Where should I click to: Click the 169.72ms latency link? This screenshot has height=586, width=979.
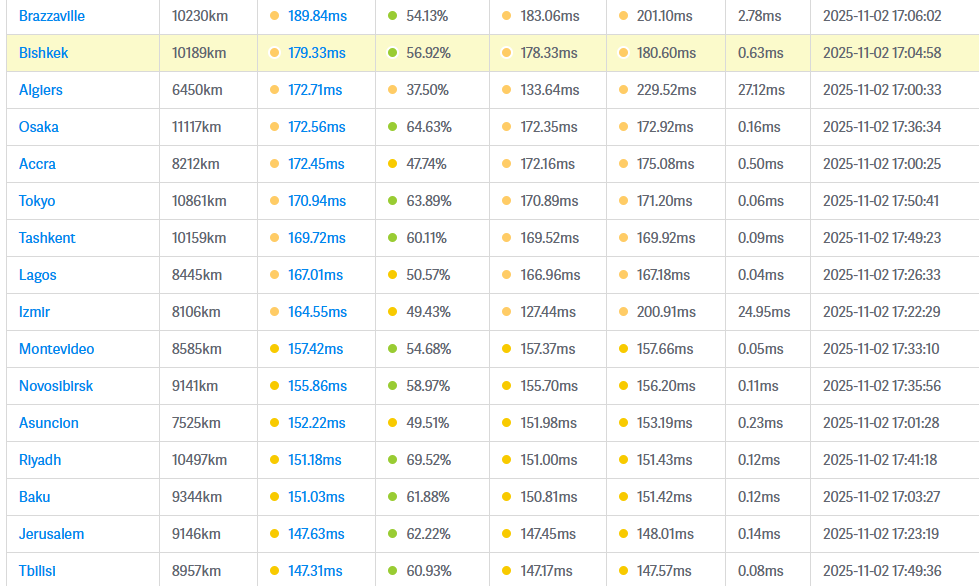point(317,238)
